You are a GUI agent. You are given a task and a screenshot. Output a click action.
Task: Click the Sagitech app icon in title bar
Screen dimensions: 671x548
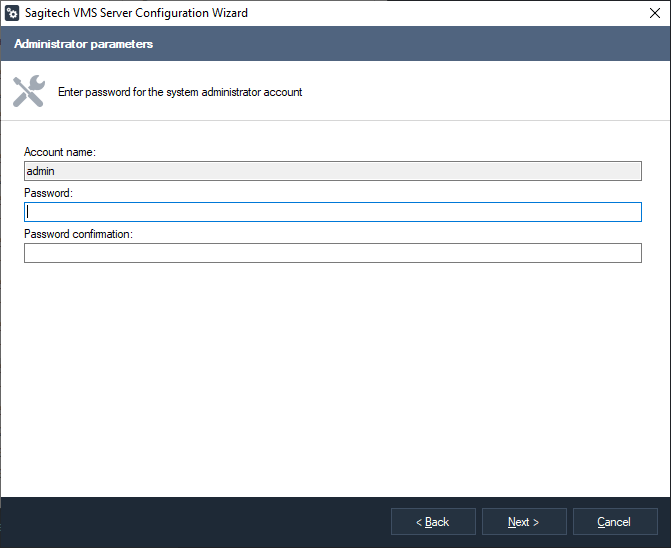13,13
